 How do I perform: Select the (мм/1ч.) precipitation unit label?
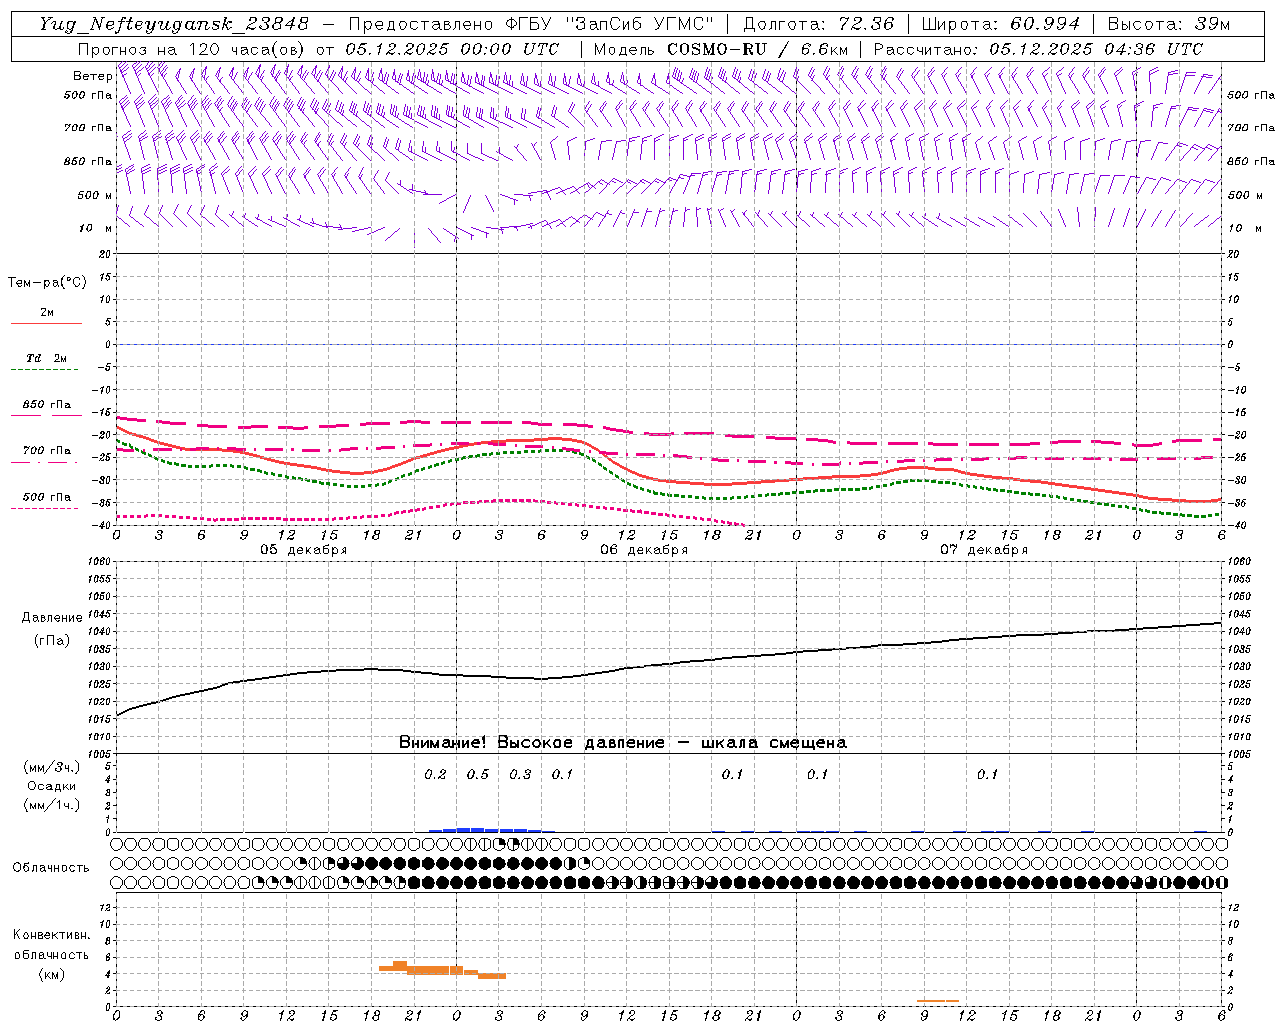52,805
